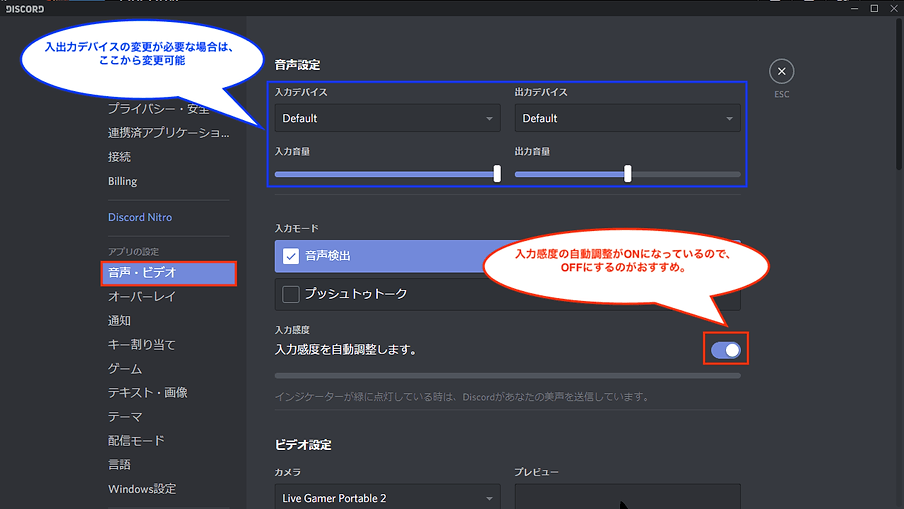Click the インジケーター hint text
Viewport: 904px width, 509px height.
[464, 397]
